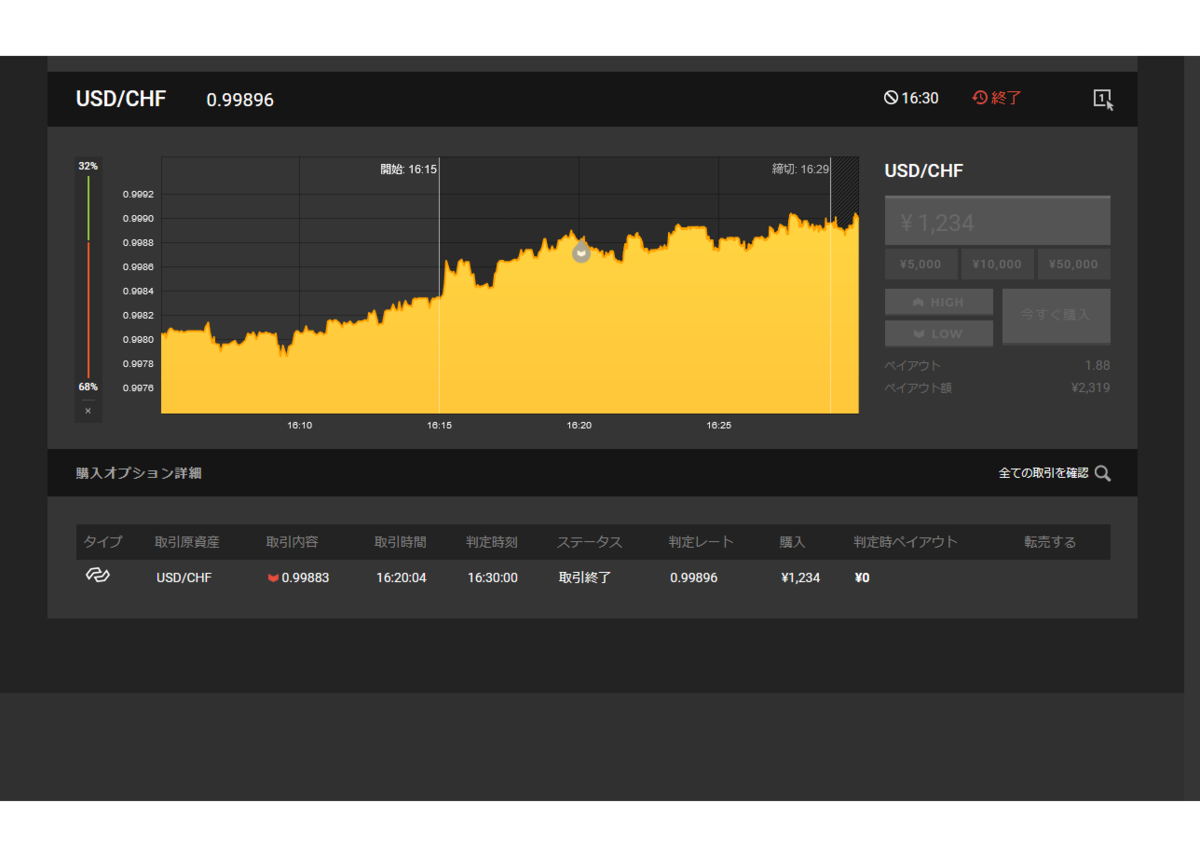Image resolution: width=1200 pixels, height=856 pixels.
Task: Click the 取引原資産 column header
Action: click(187, 542)
